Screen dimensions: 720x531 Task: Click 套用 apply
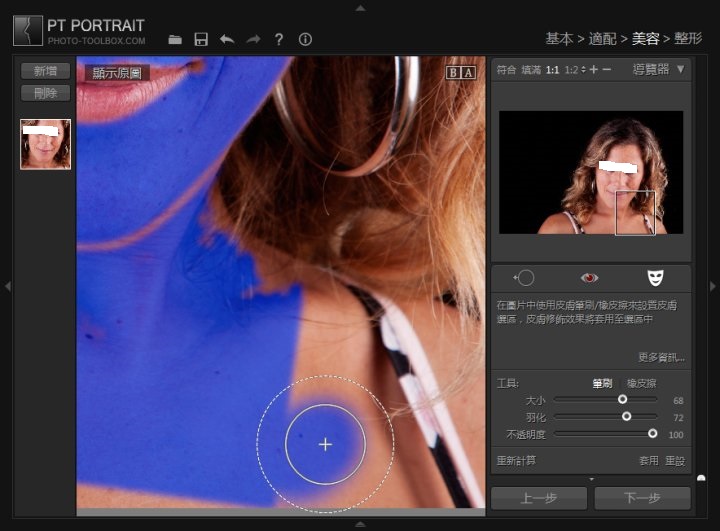649,461
